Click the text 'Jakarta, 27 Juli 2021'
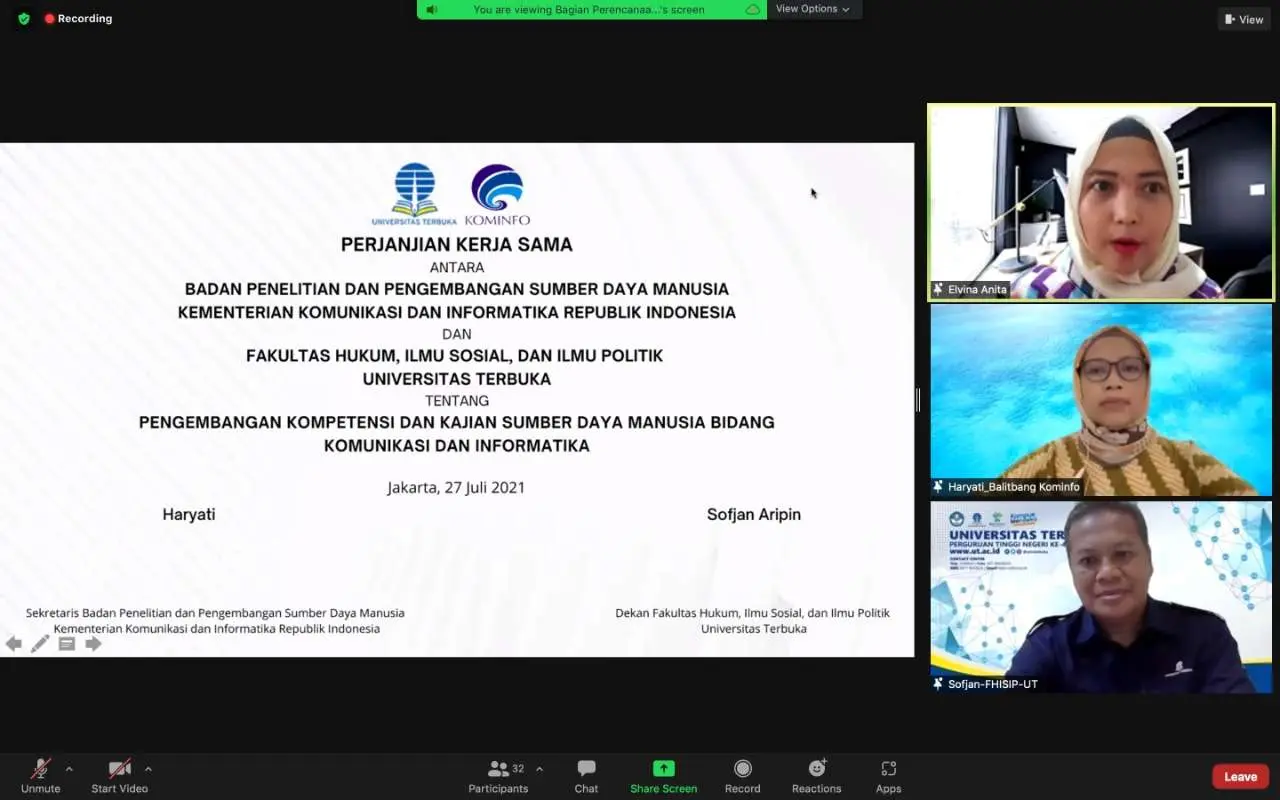 (456, 488)
